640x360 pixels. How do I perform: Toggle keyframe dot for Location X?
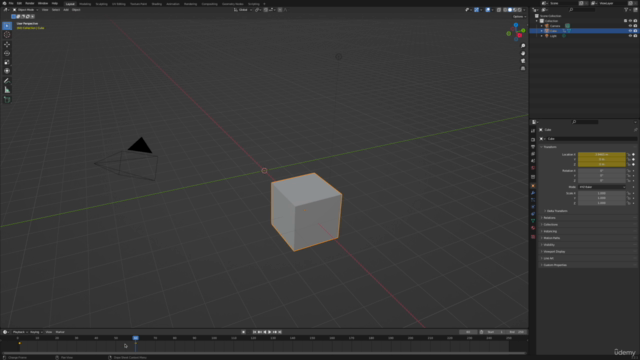[633, 155]
